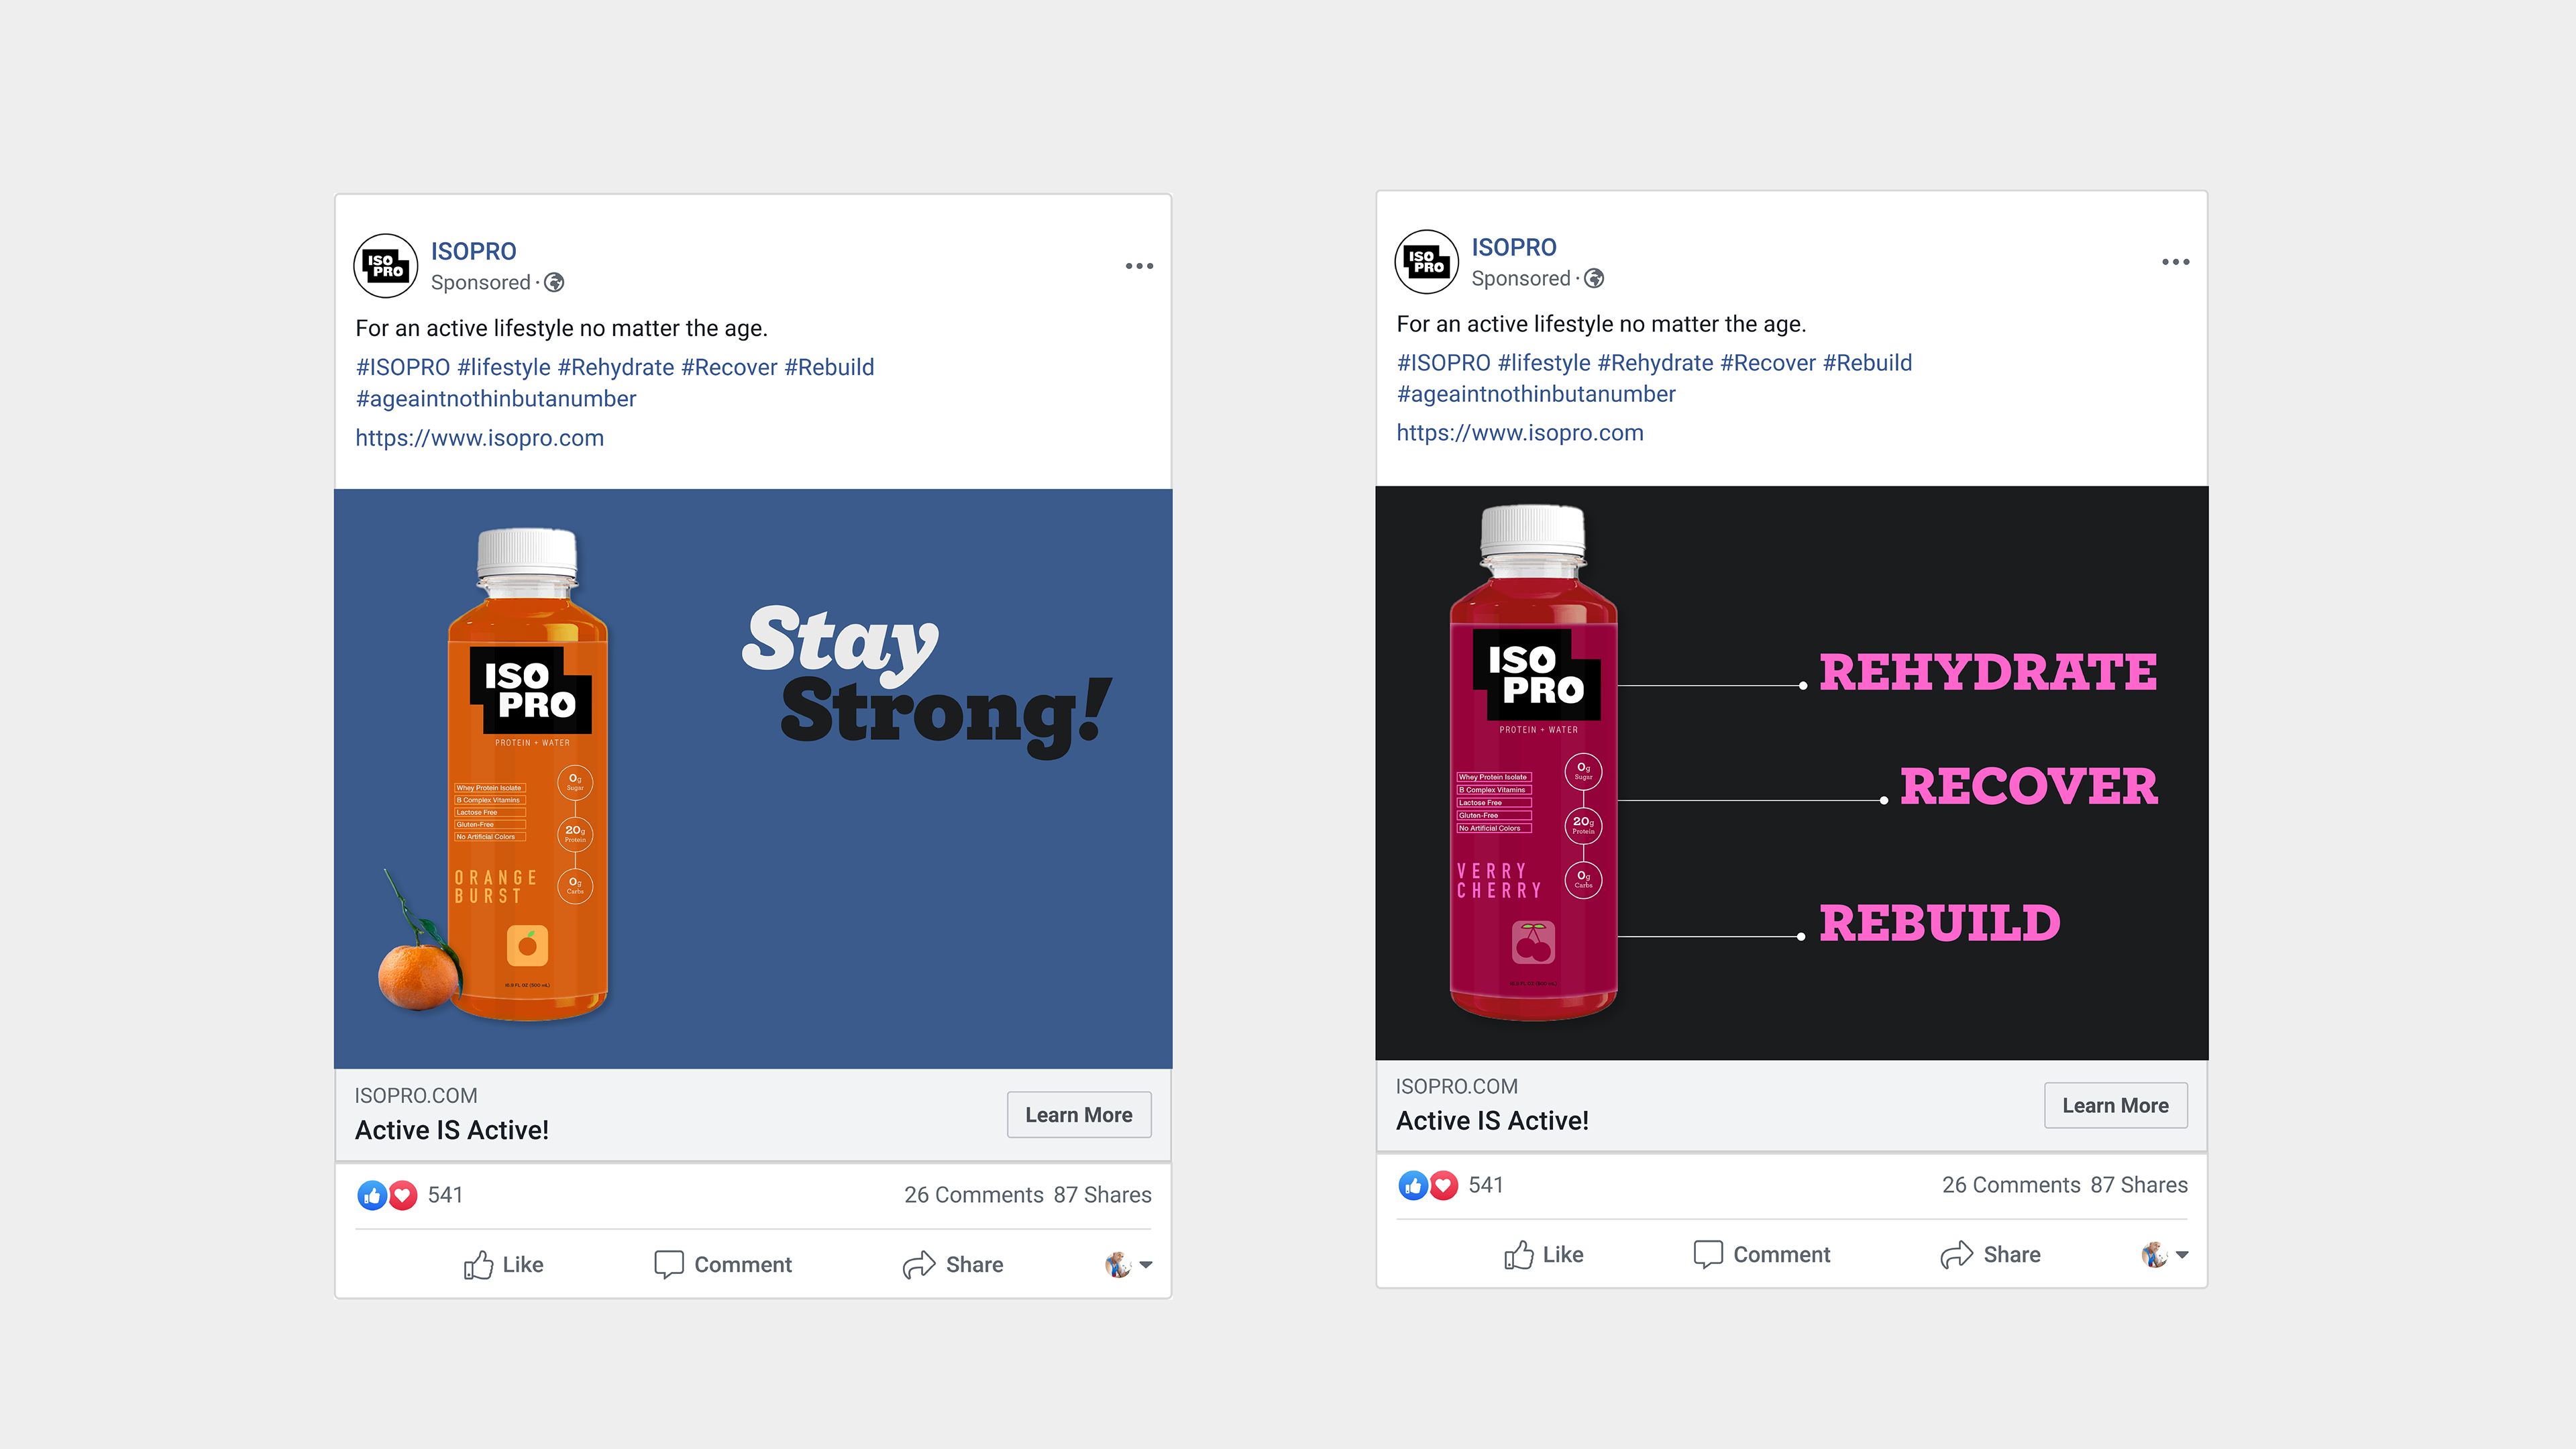Click the ISOPRO logo avatar on right post

coord(1426,262)
